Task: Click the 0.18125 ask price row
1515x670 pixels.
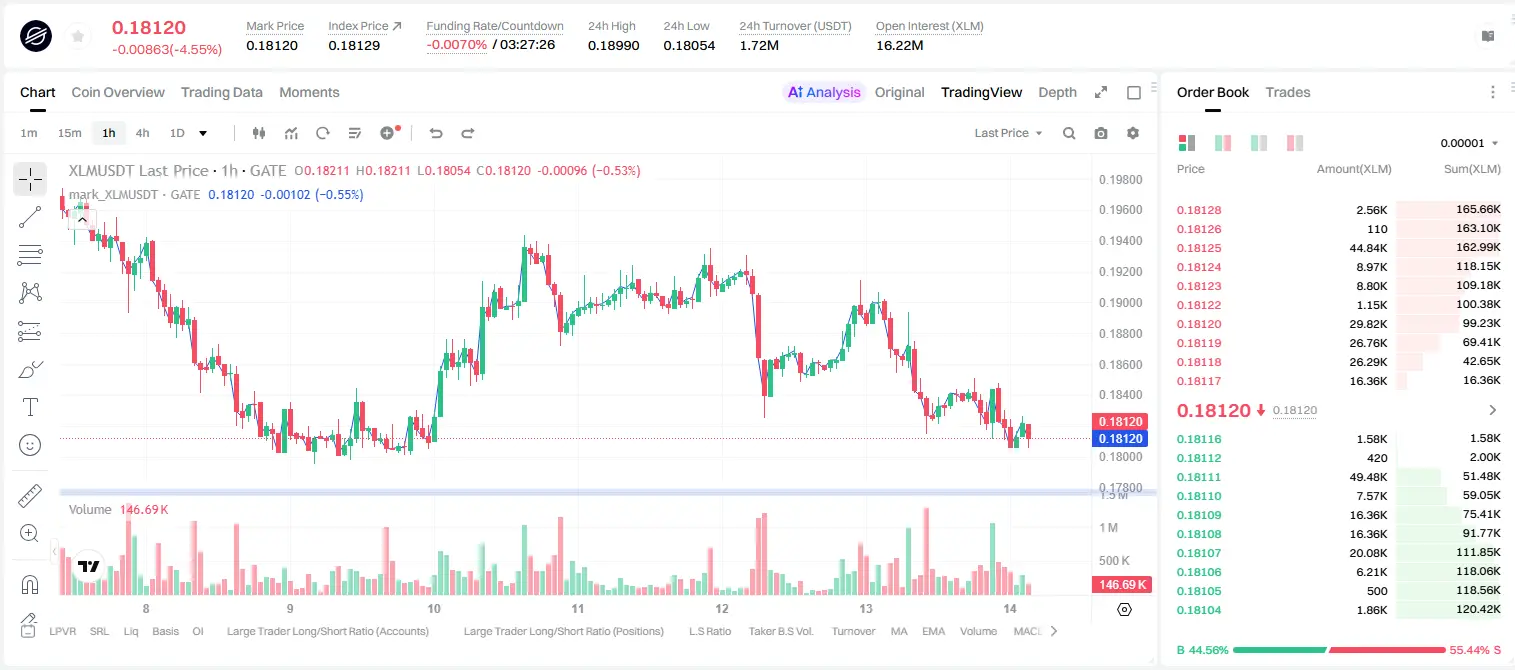Action: click(1339, 248)
